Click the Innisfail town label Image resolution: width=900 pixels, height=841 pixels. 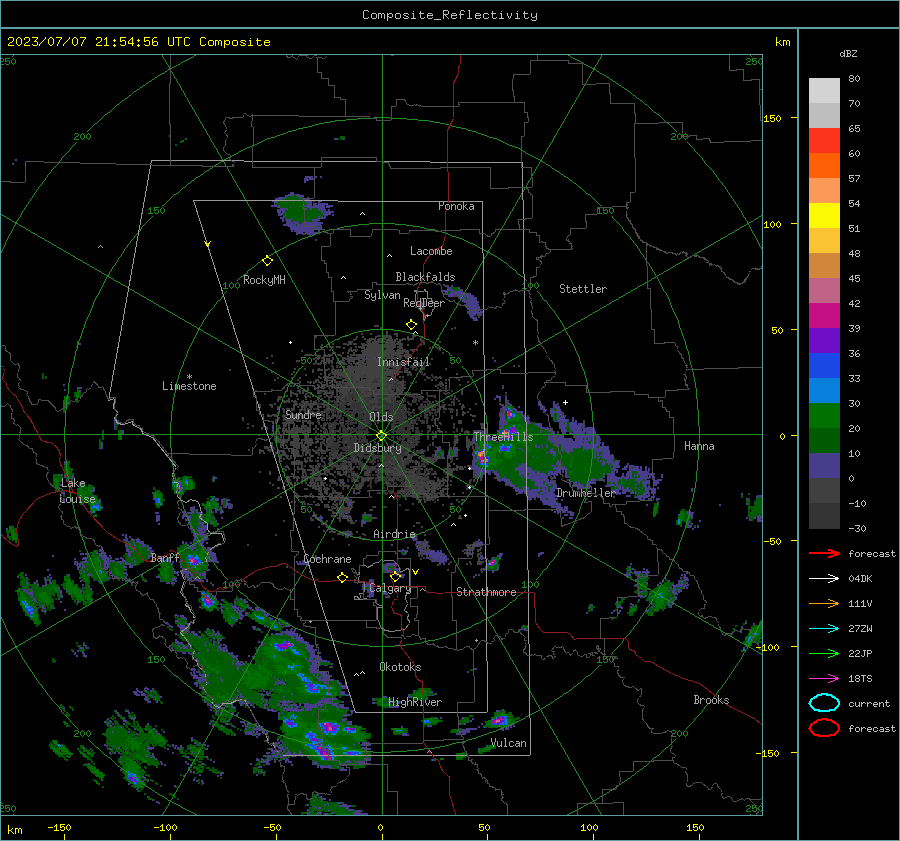(x=403, y=362)
